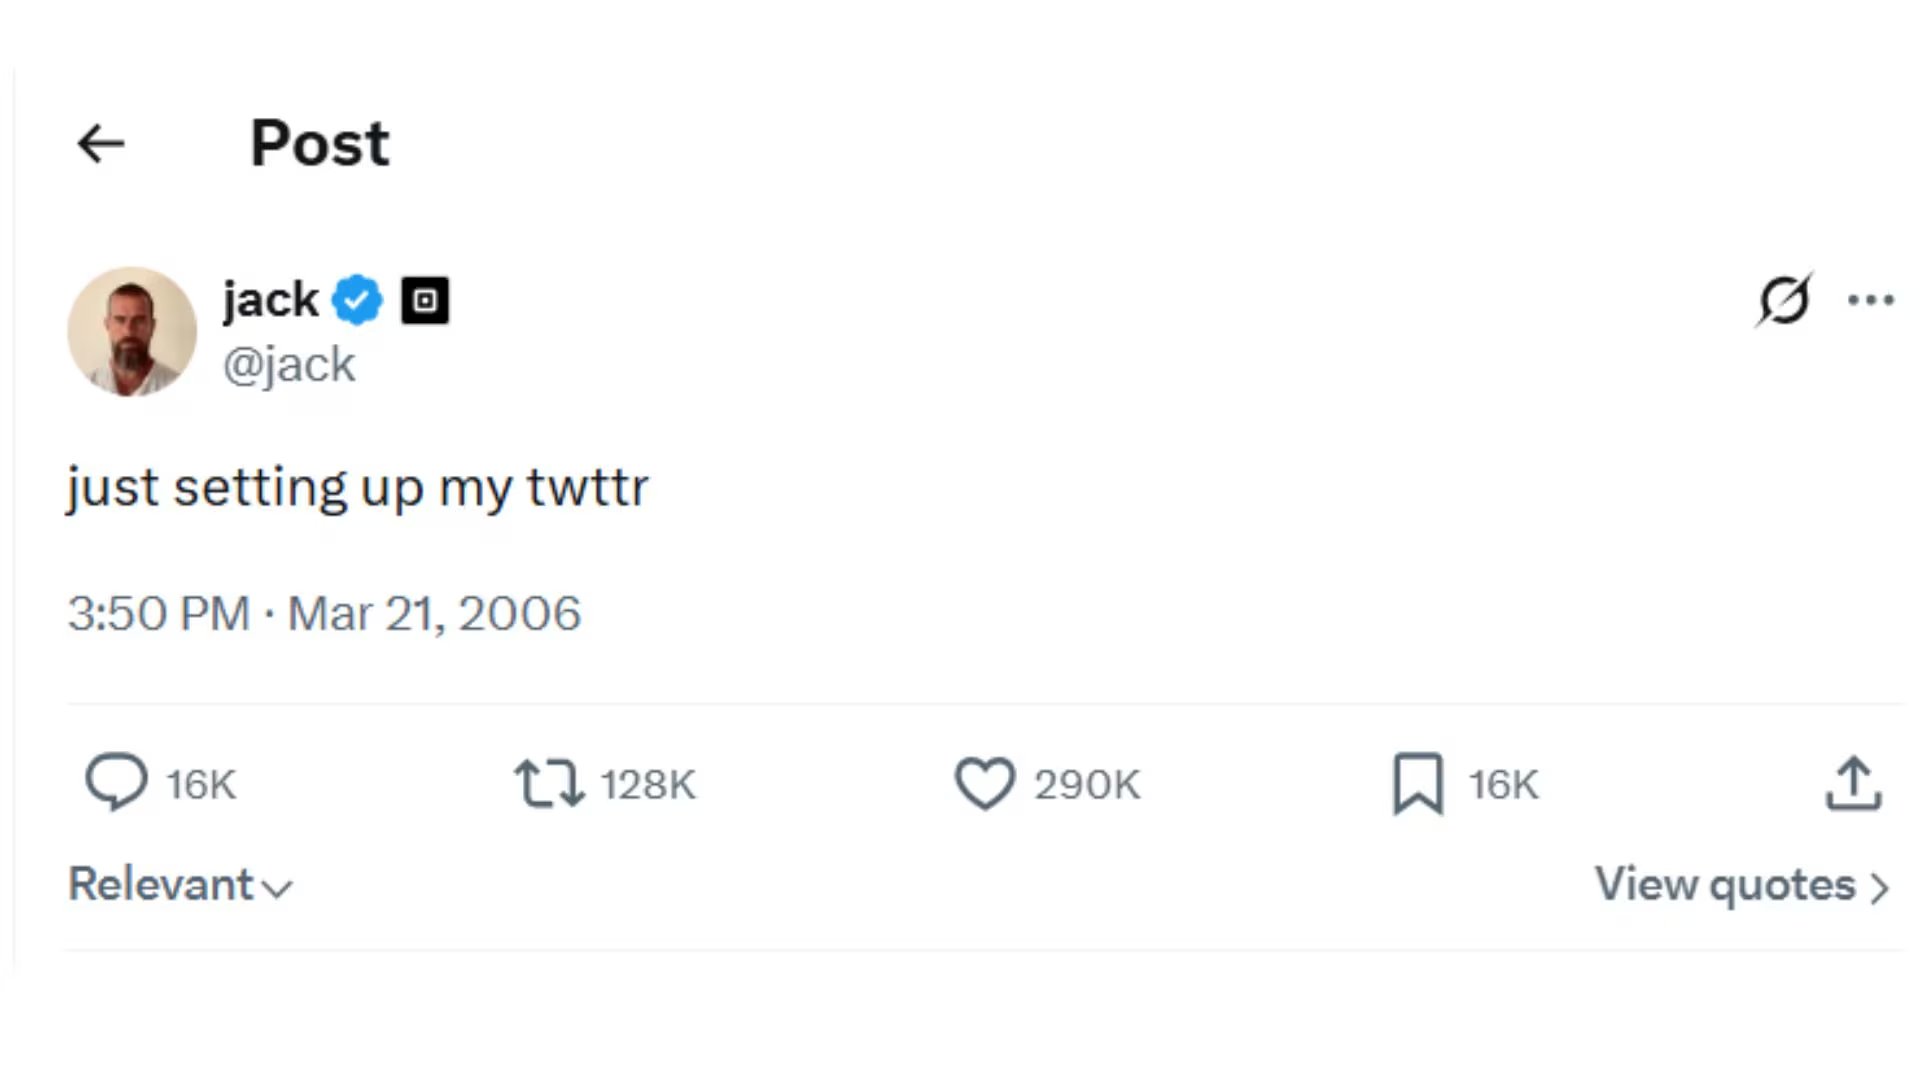Click the 3:50 PM Mar 21, 2006 timestamp

(x=324, y=613)
